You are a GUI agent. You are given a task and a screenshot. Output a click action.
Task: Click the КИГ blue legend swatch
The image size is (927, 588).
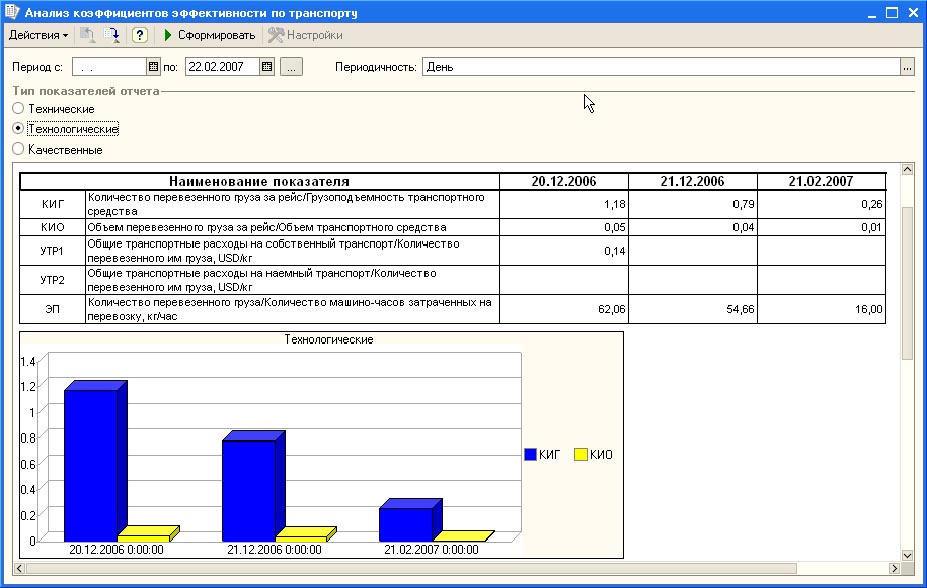(x=530, y=454)
